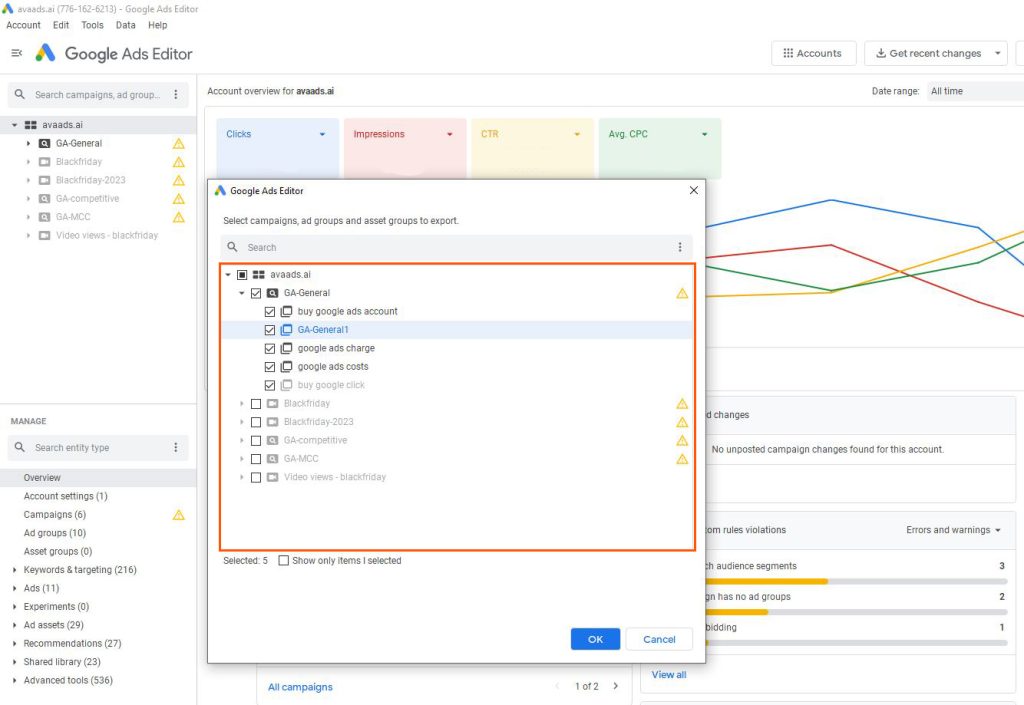
Task: Expand the Shared library (23) section
Action: pos(14,662)
